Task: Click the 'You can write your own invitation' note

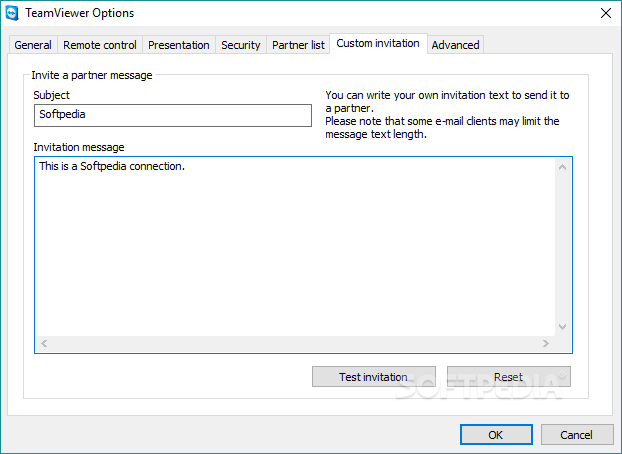Action: coord(447,115)
